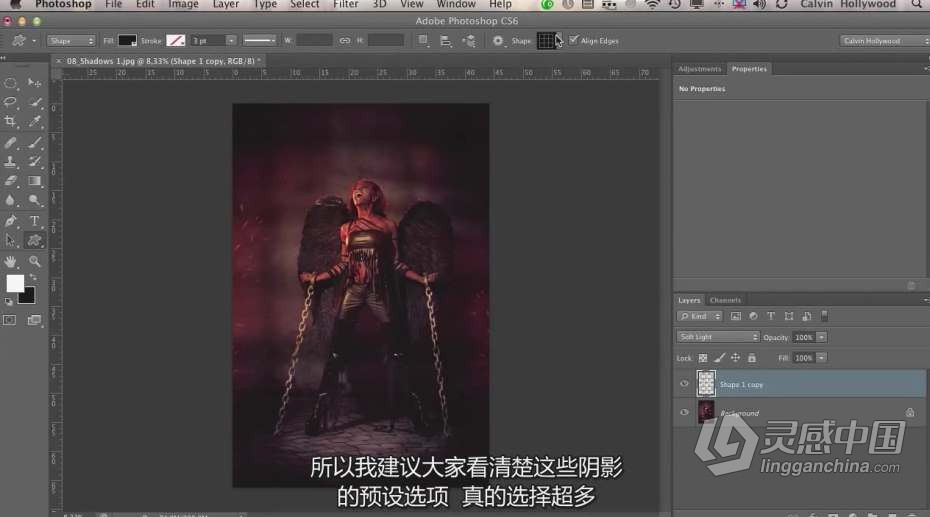Select the Dodge tool

coord(34,200)
